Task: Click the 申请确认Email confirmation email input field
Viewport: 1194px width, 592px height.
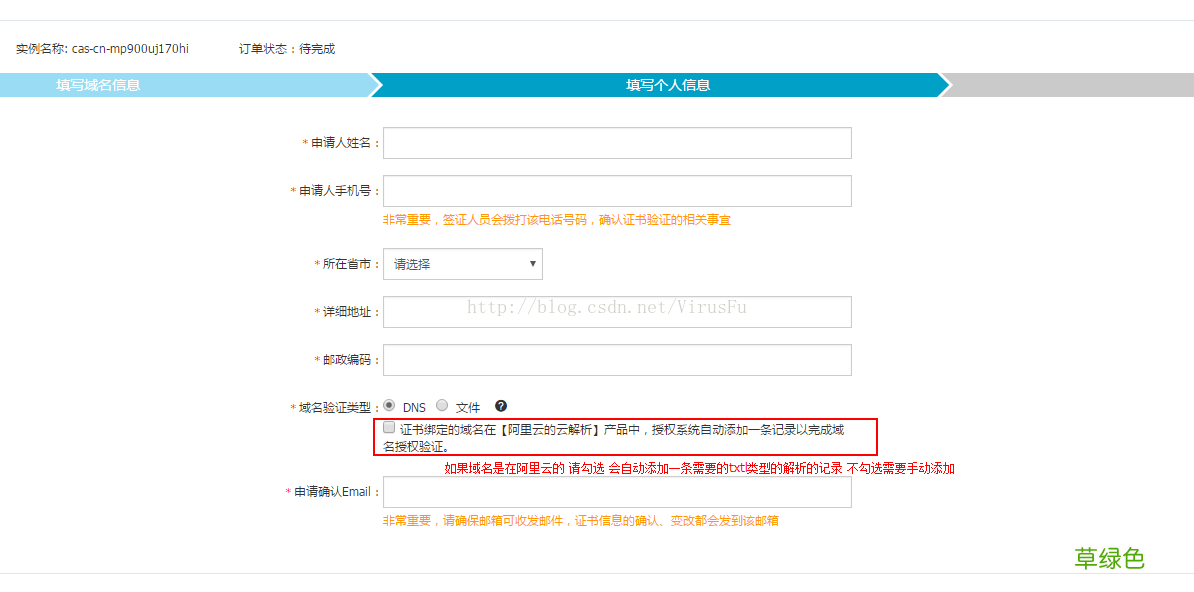Action: [617, 491]
